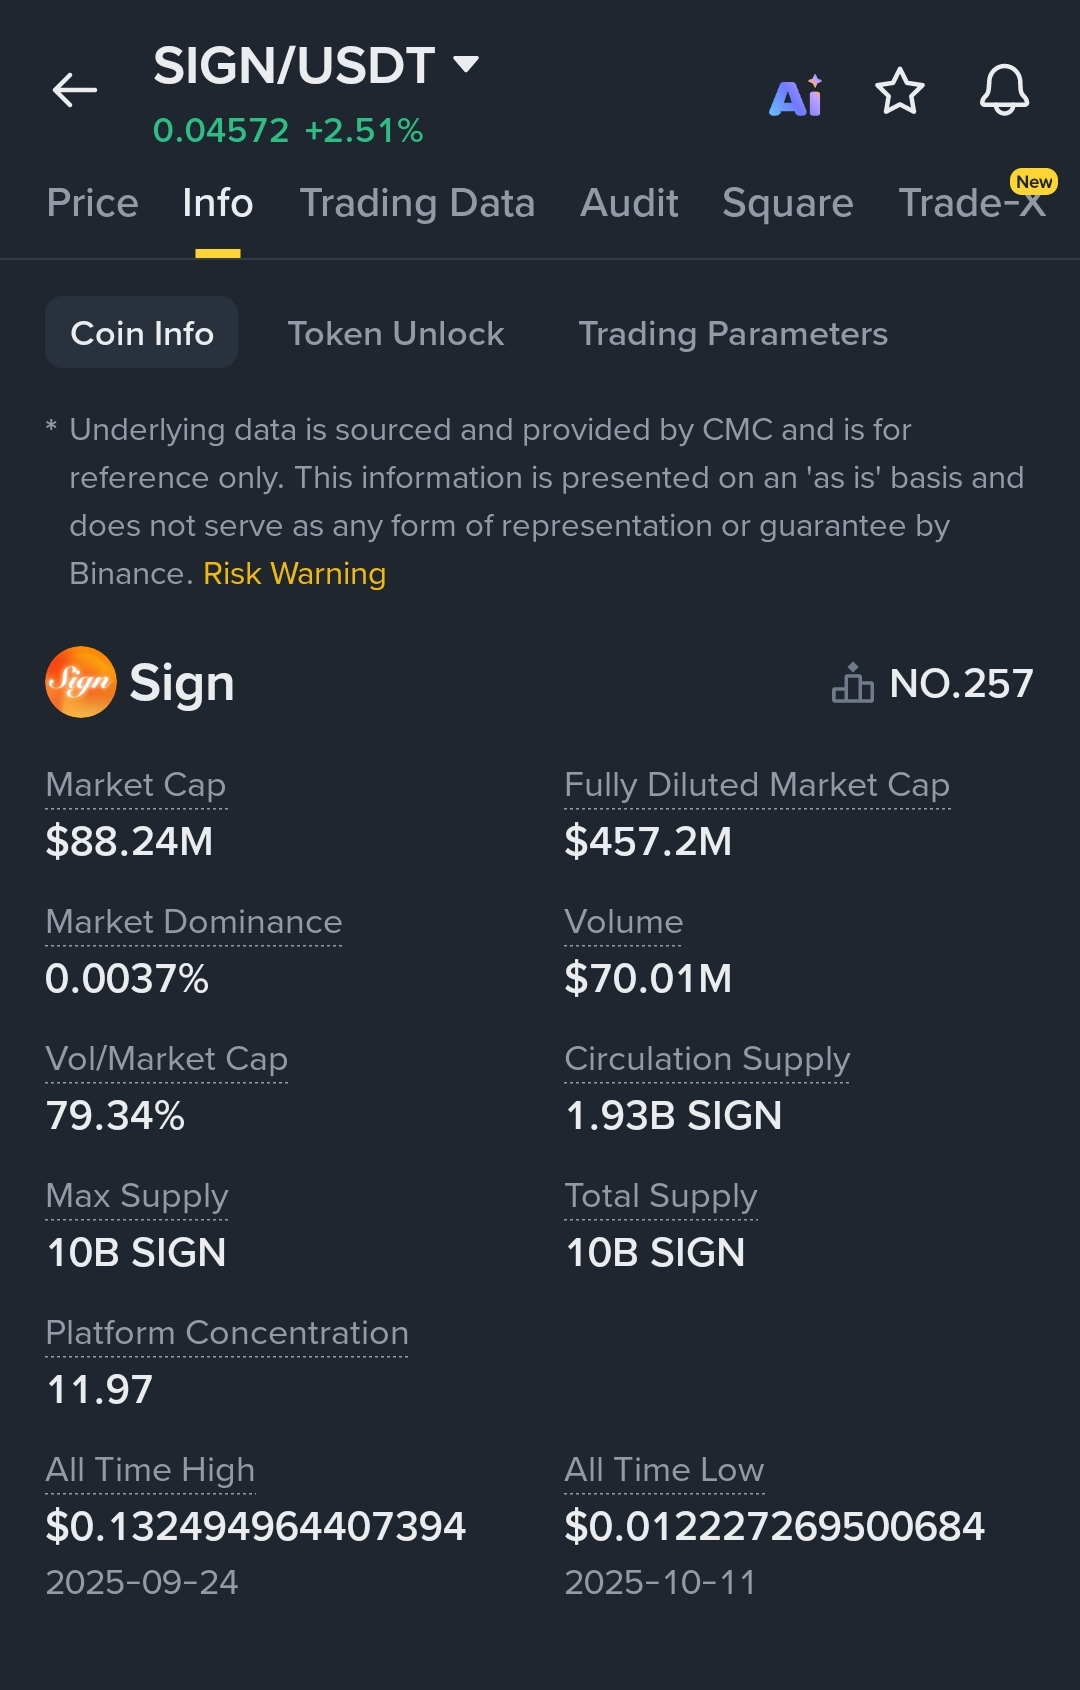
Task: Tap the Fully Diluted Market Cap label
Action: (757, 785)
